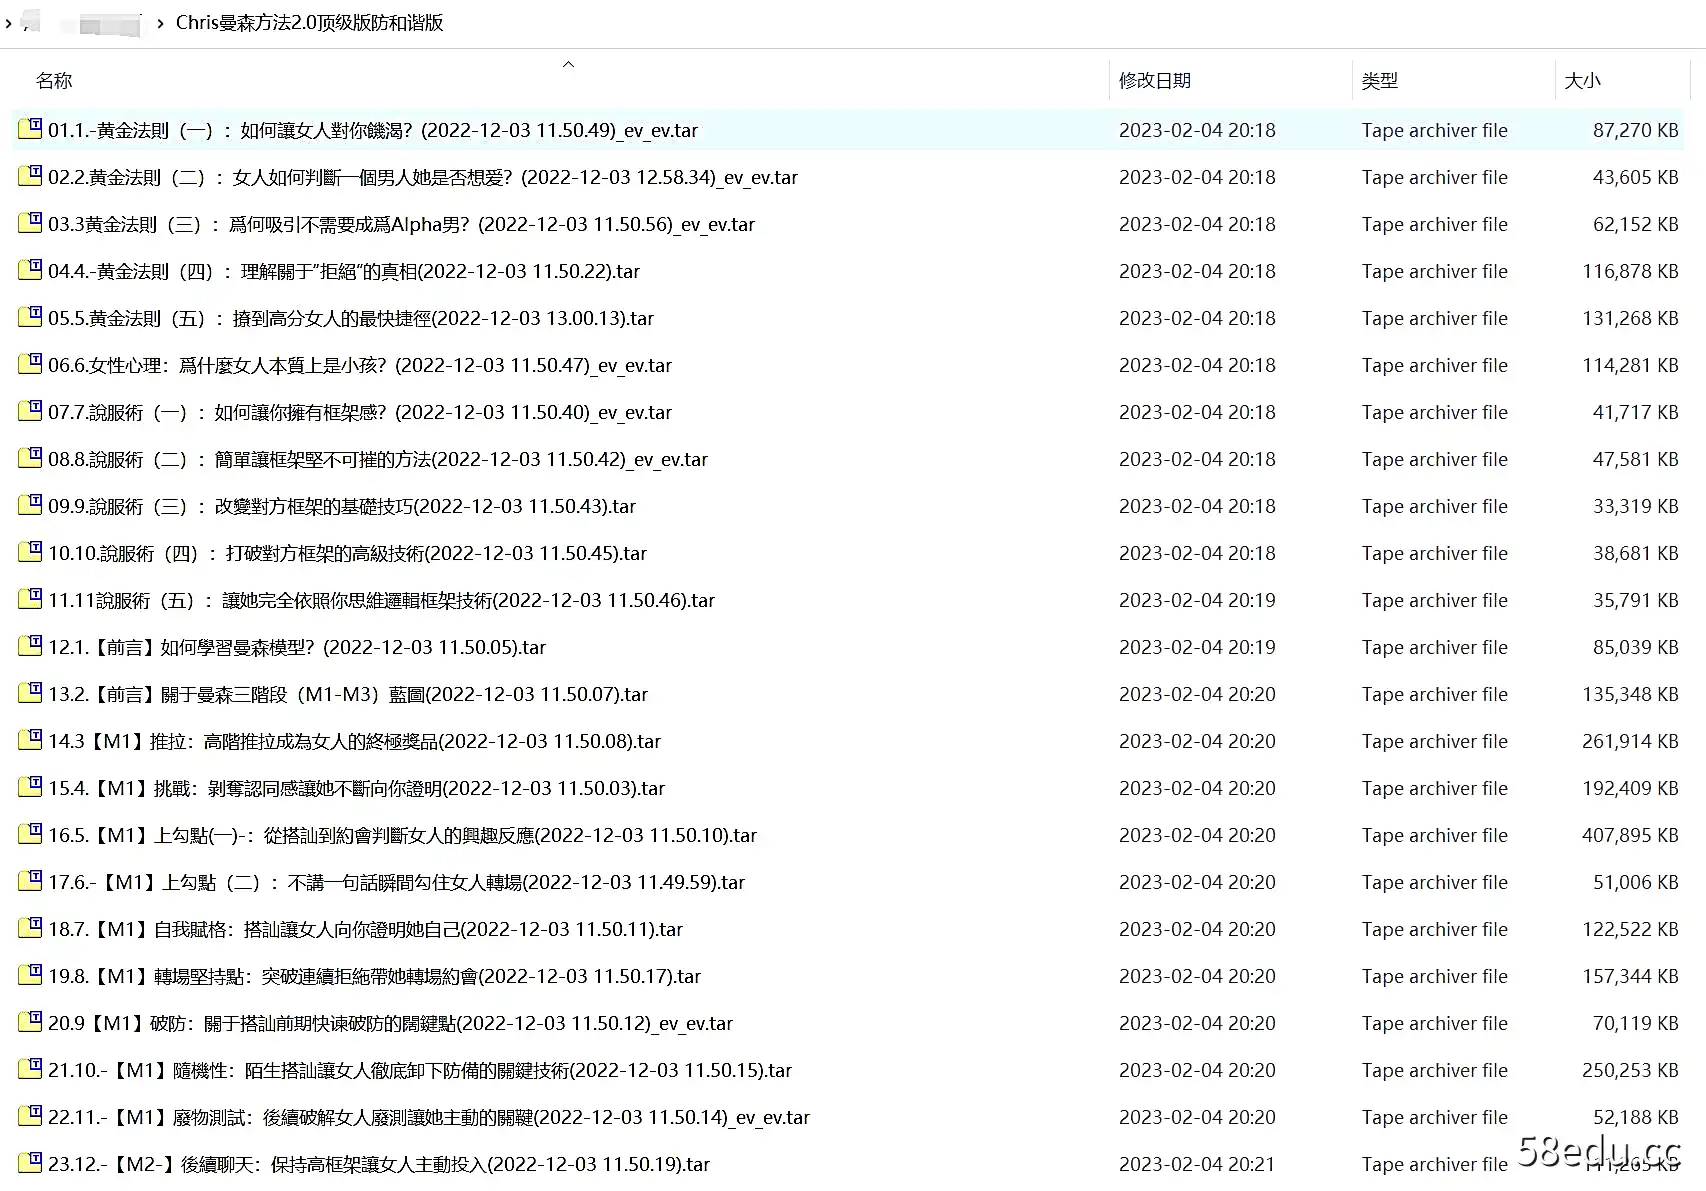Select file 18.7 M1 自我賦格 by name
Image resolution: width=1706 pixels, height=1191 pixels.
365,929
